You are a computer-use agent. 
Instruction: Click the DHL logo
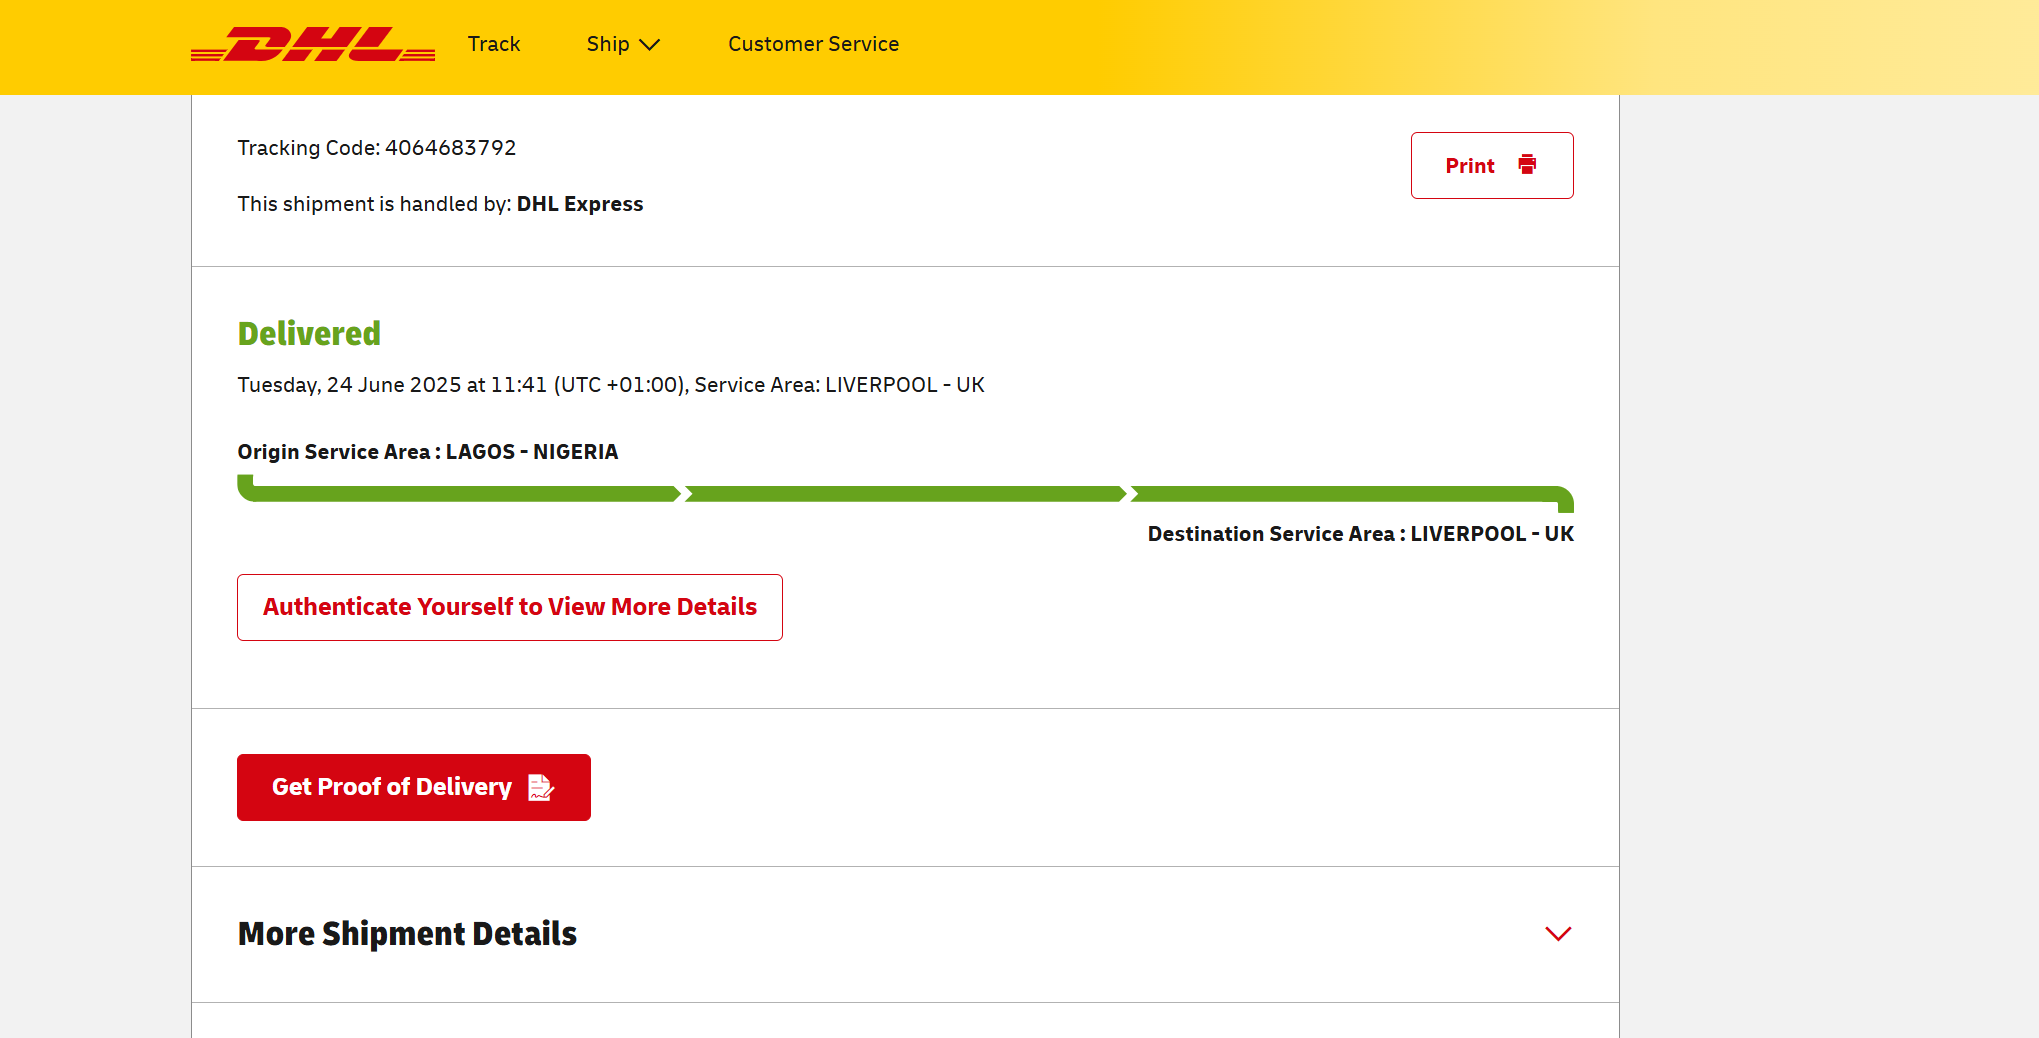(313, 44)
